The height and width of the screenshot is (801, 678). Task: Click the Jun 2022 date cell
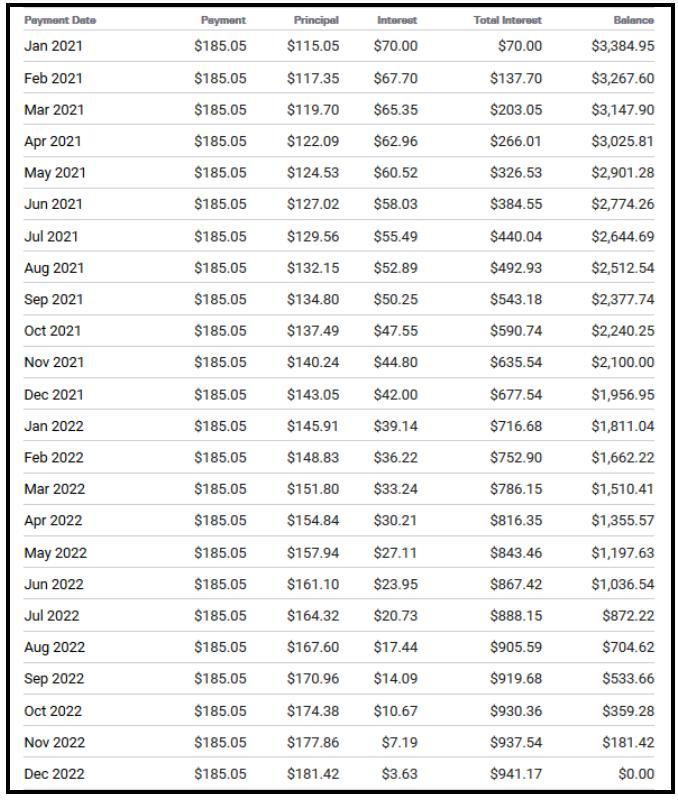coord(54,584)
